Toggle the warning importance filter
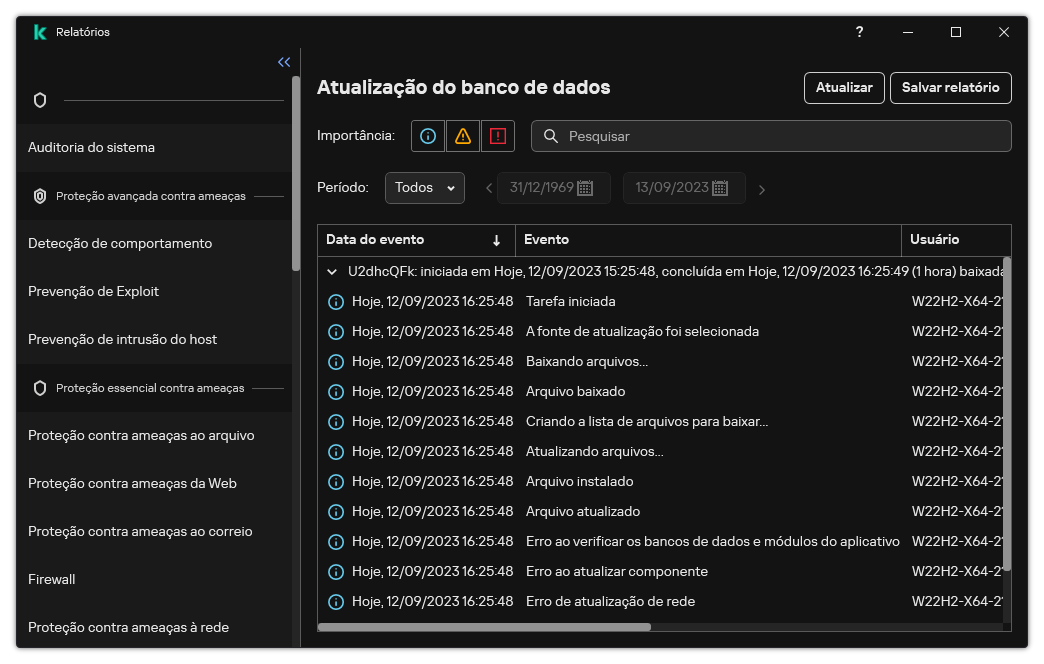 (462, 135)
